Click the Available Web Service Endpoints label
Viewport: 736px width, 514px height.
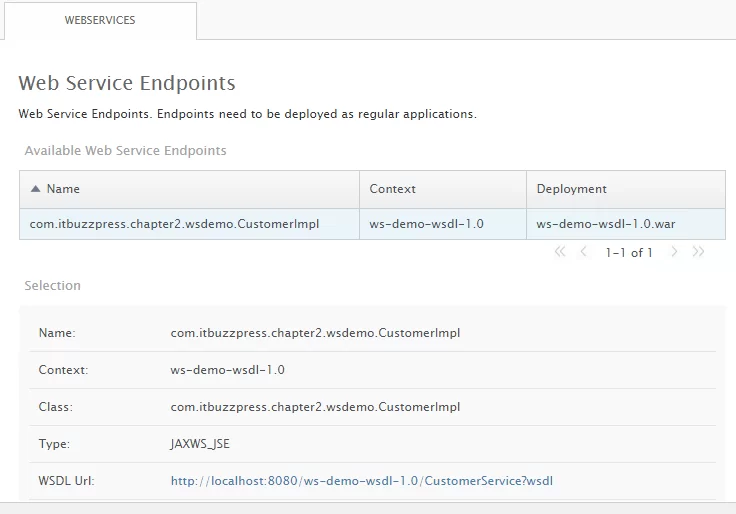125,151
